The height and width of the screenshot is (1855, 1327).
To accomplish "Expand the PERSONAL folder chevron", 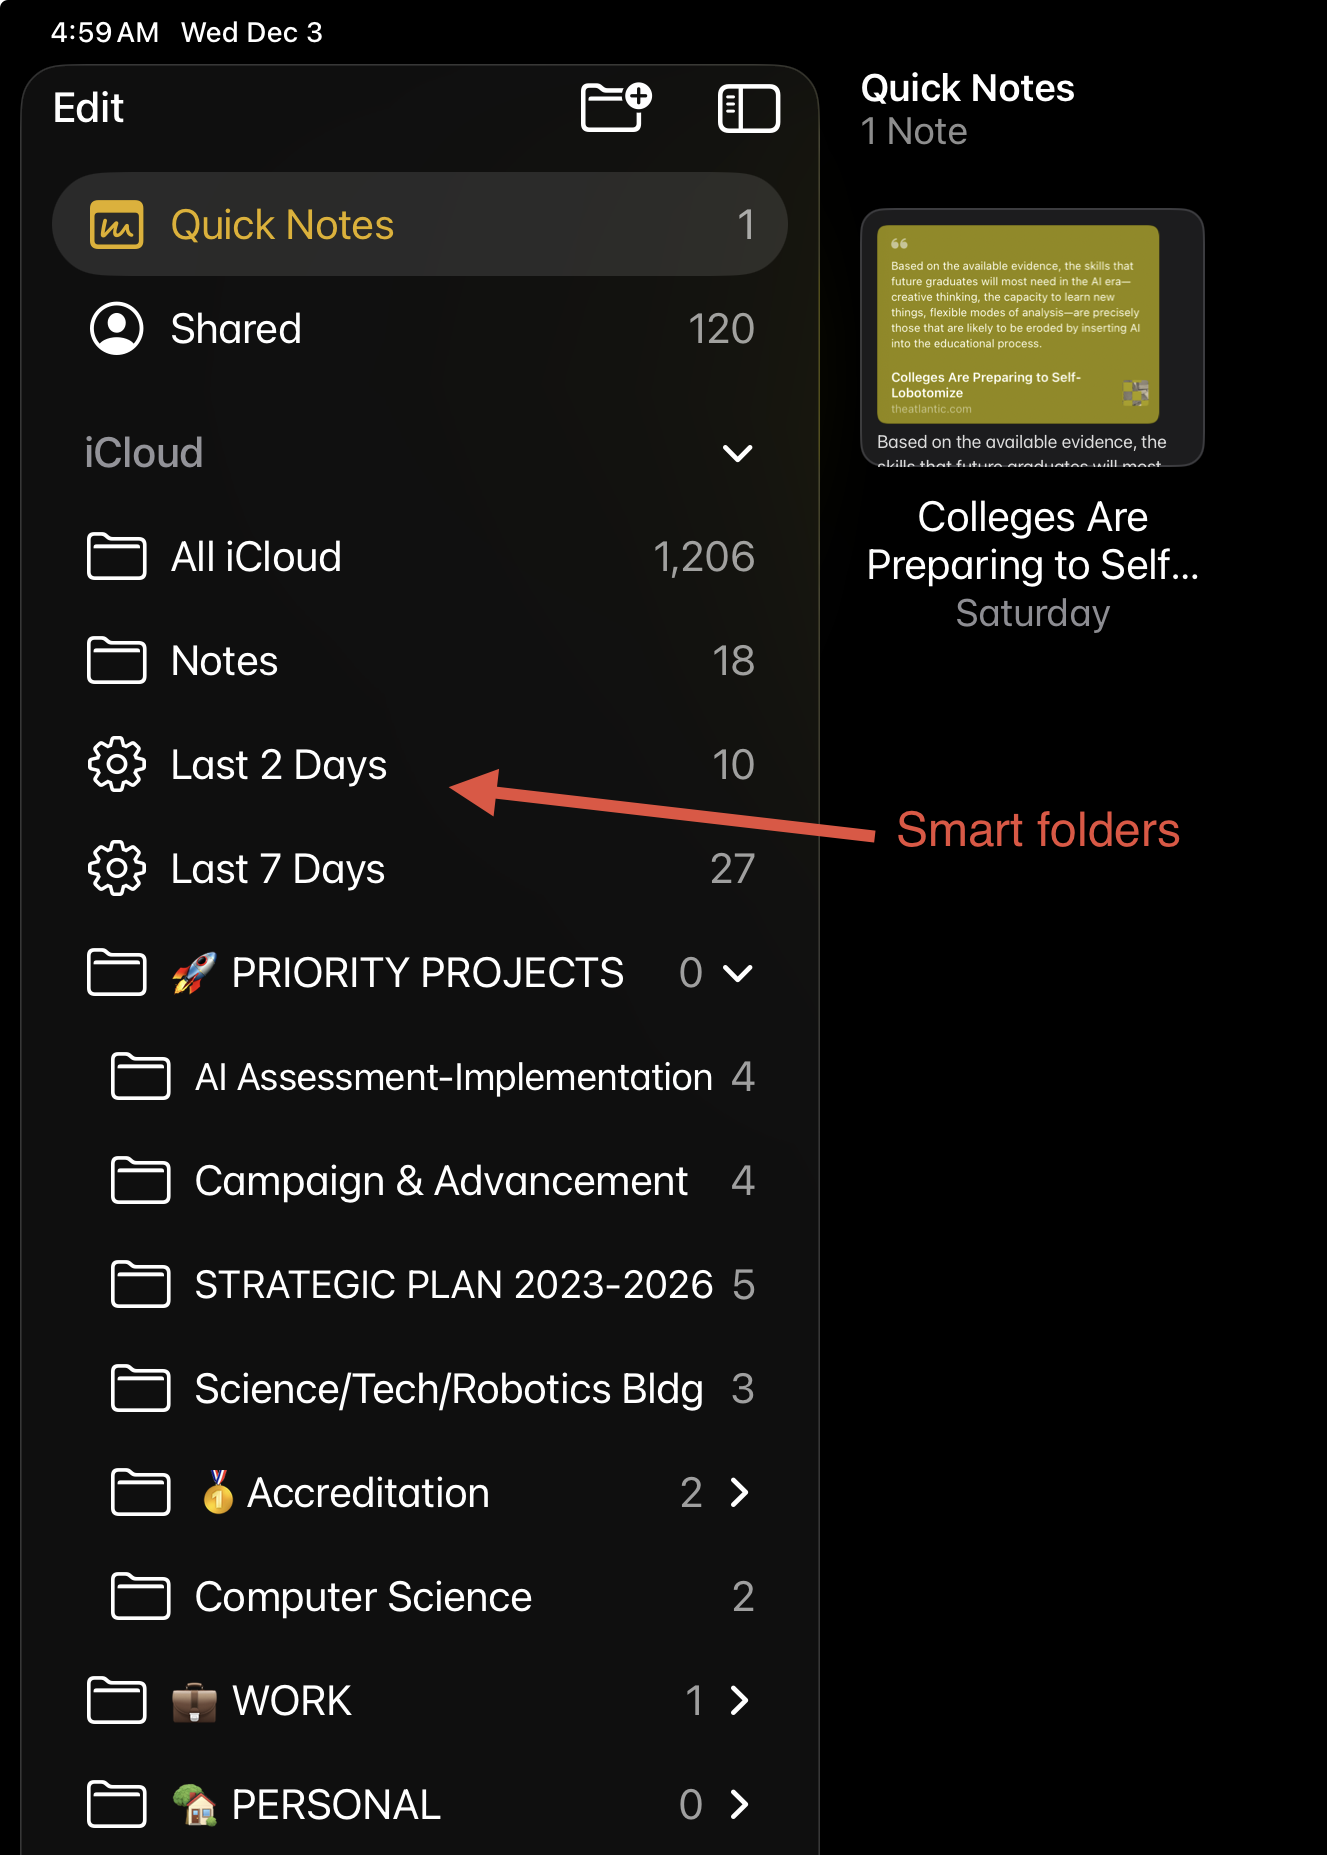I will pos(740,1805).
